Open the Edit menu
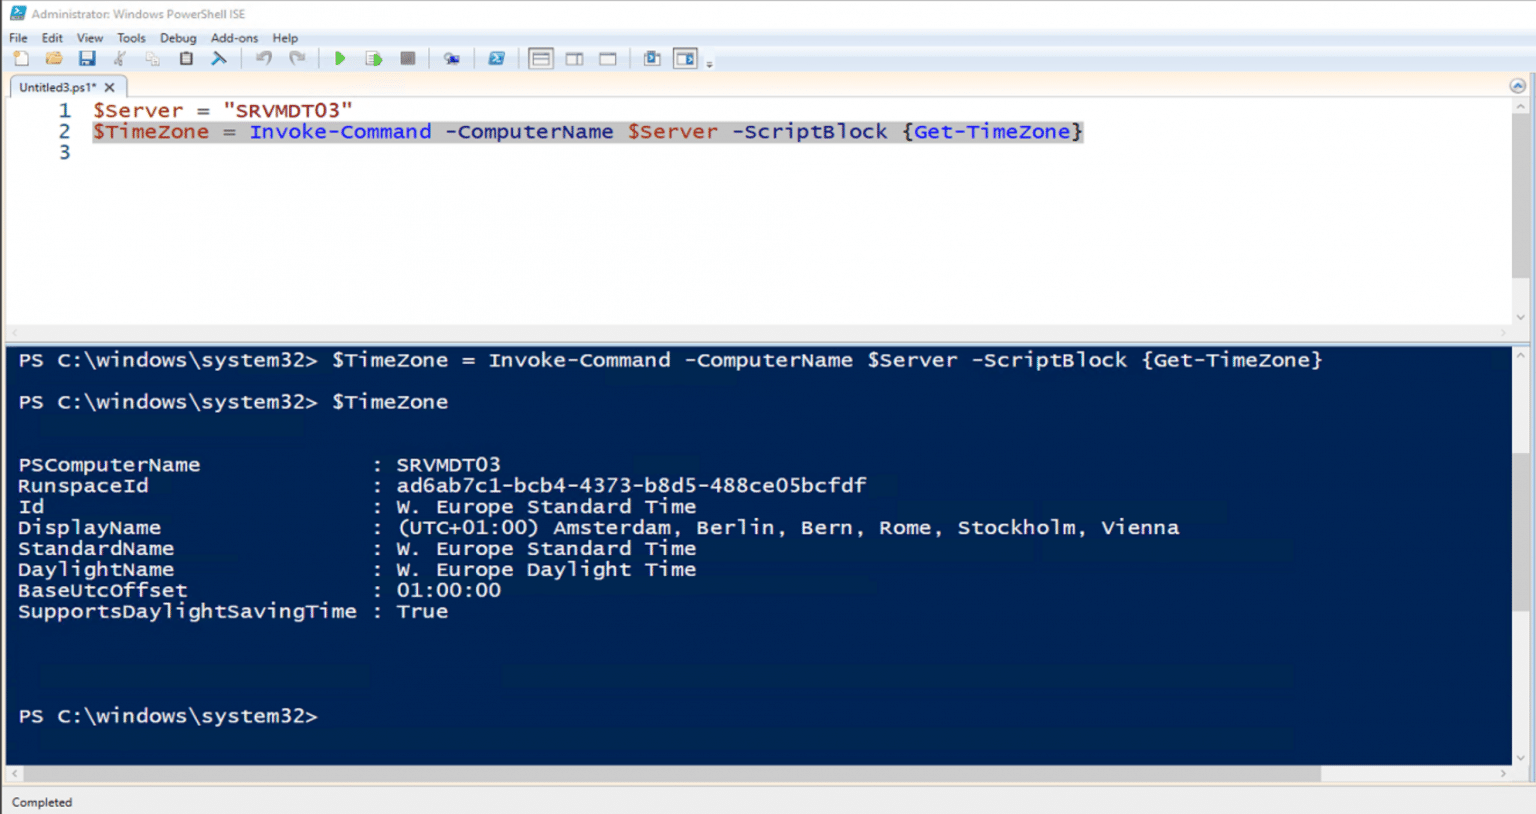Screen dimensions: 1536x814 52,38
